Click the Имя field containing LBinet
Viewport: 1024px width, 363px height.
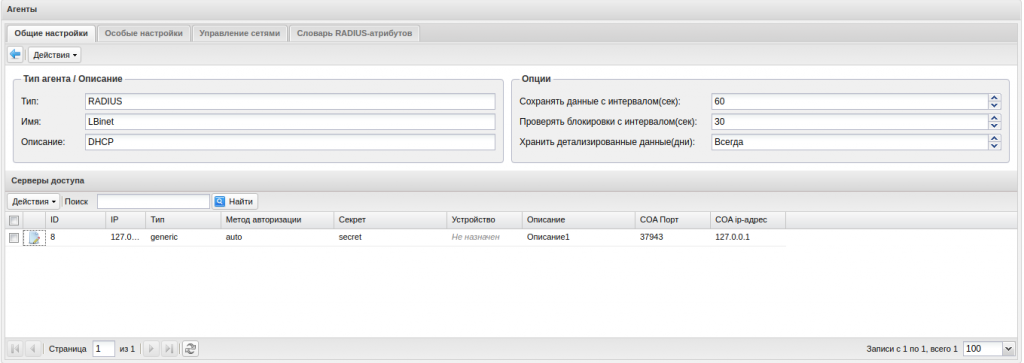[x=291, y=121]
